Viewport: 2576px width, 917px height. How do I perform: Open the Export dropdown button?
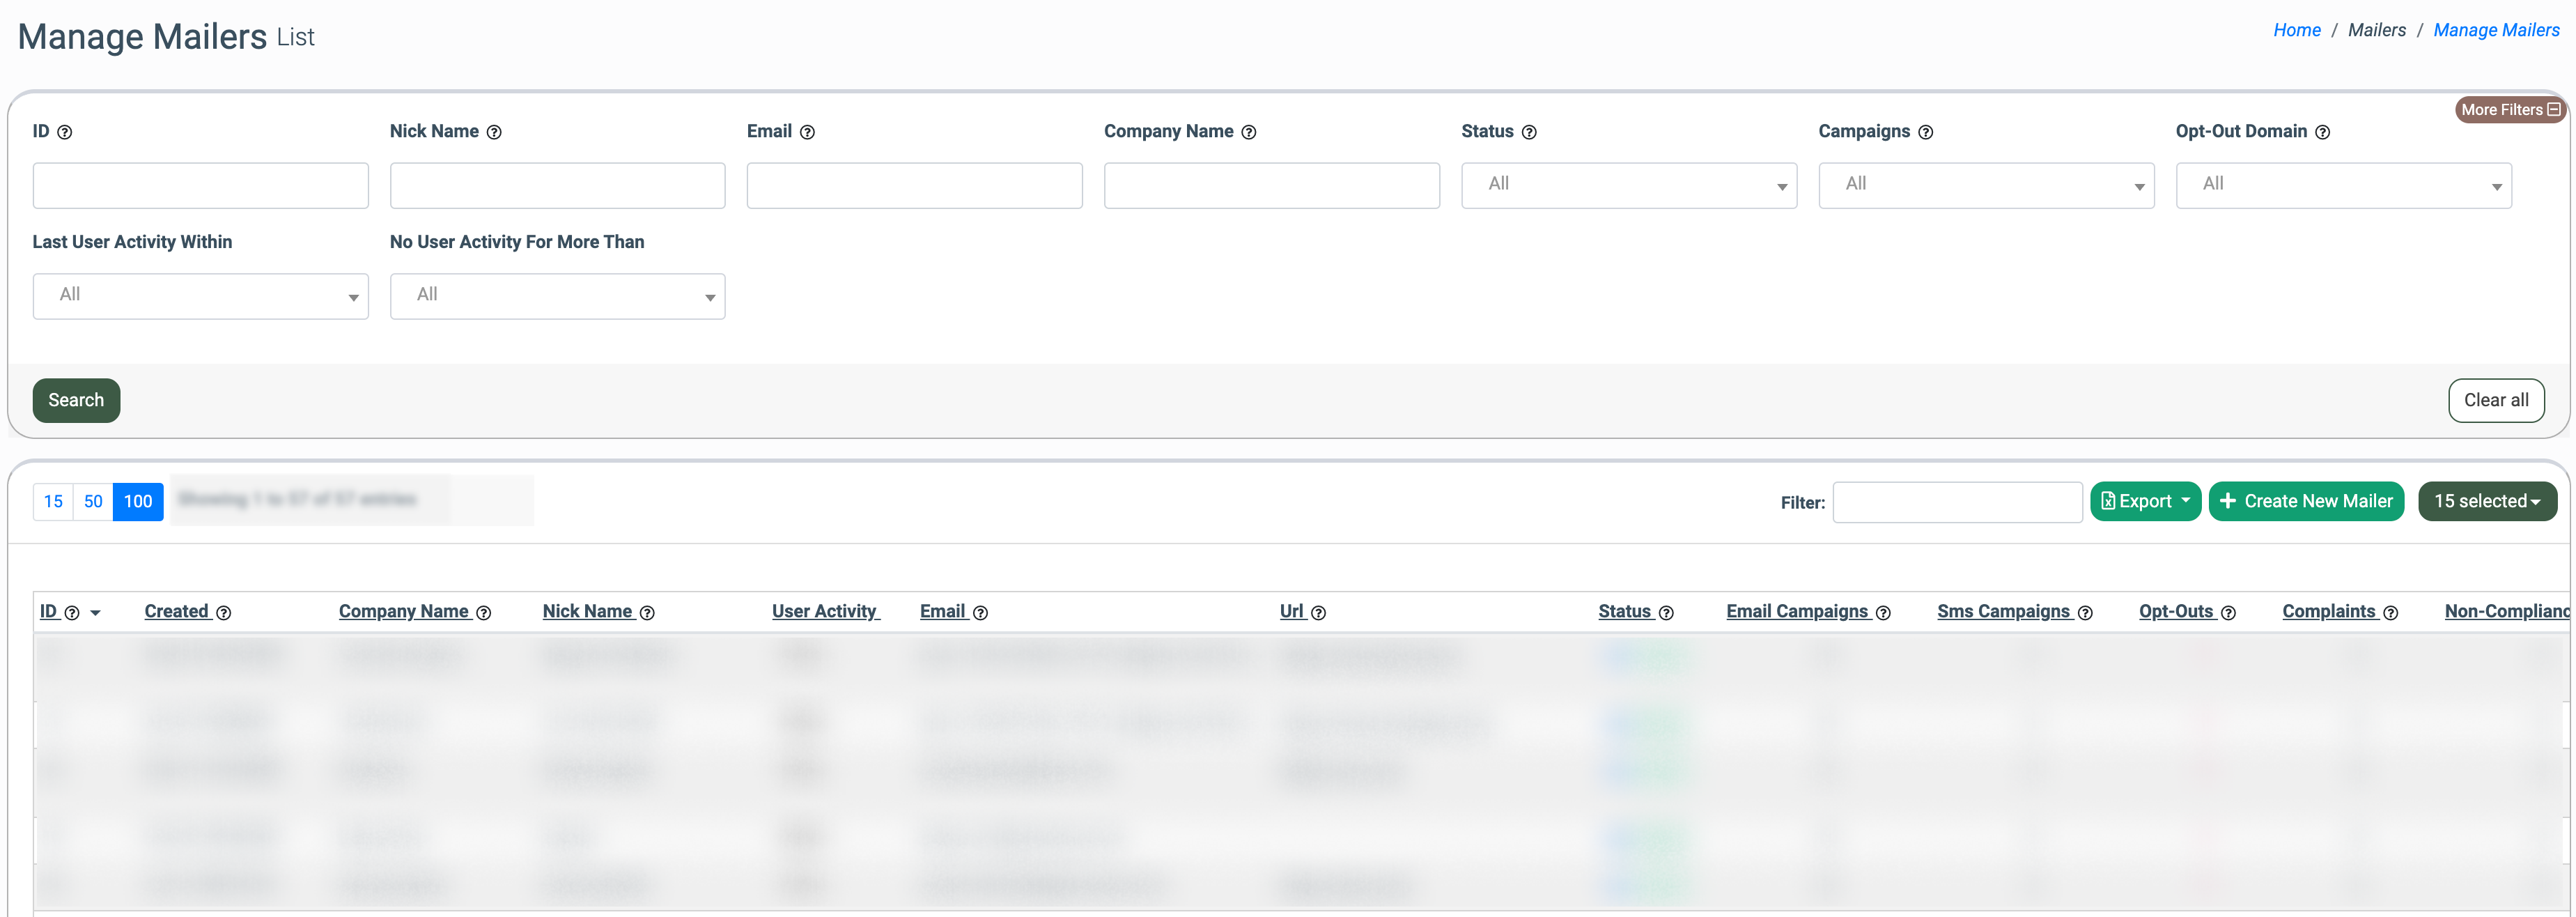(2144, 501)
